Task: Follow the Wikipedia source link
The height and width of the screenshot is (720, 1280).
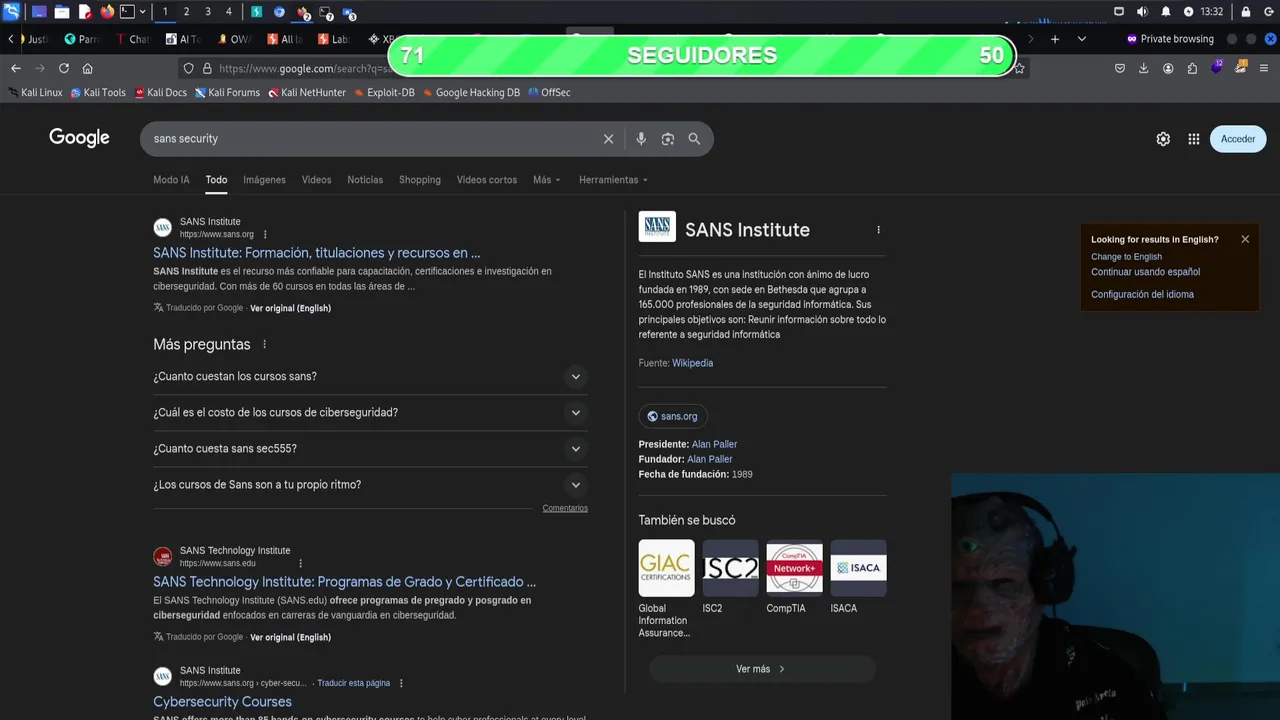Action: point(692,363)
